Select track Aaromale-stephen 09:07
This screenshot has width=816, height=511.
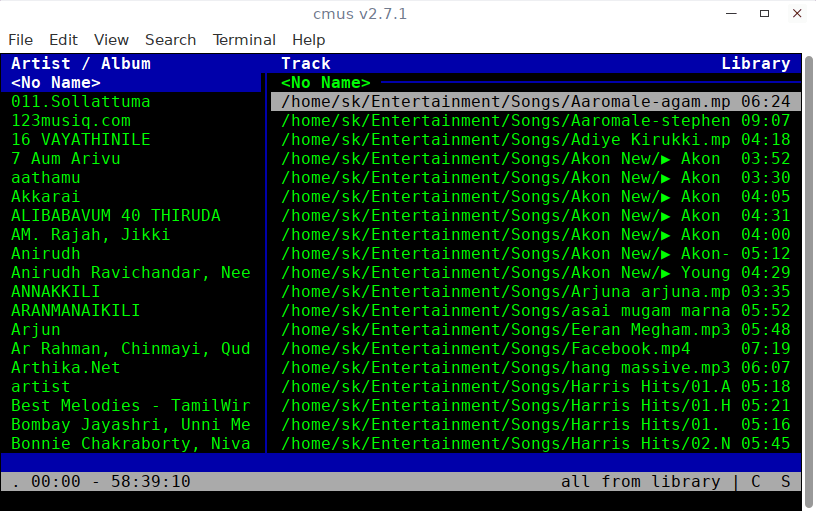536,121
